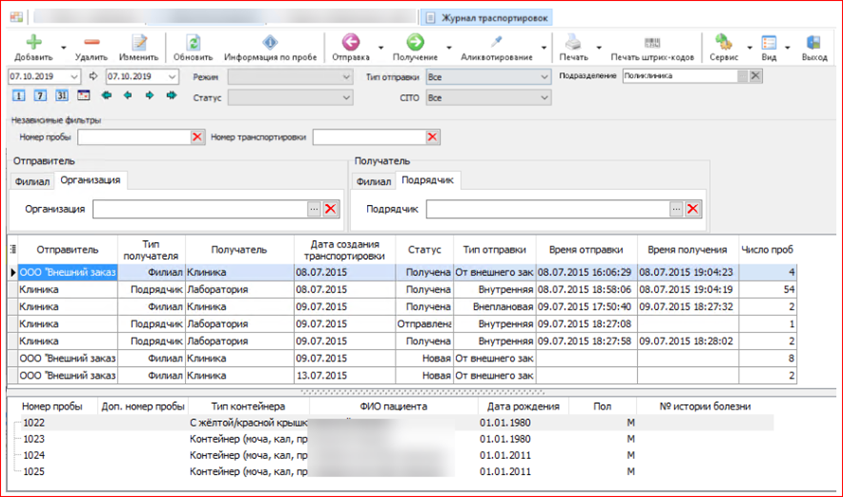Click the Удалить red minus icon
The image size is (843, 497).
[91, 42]
